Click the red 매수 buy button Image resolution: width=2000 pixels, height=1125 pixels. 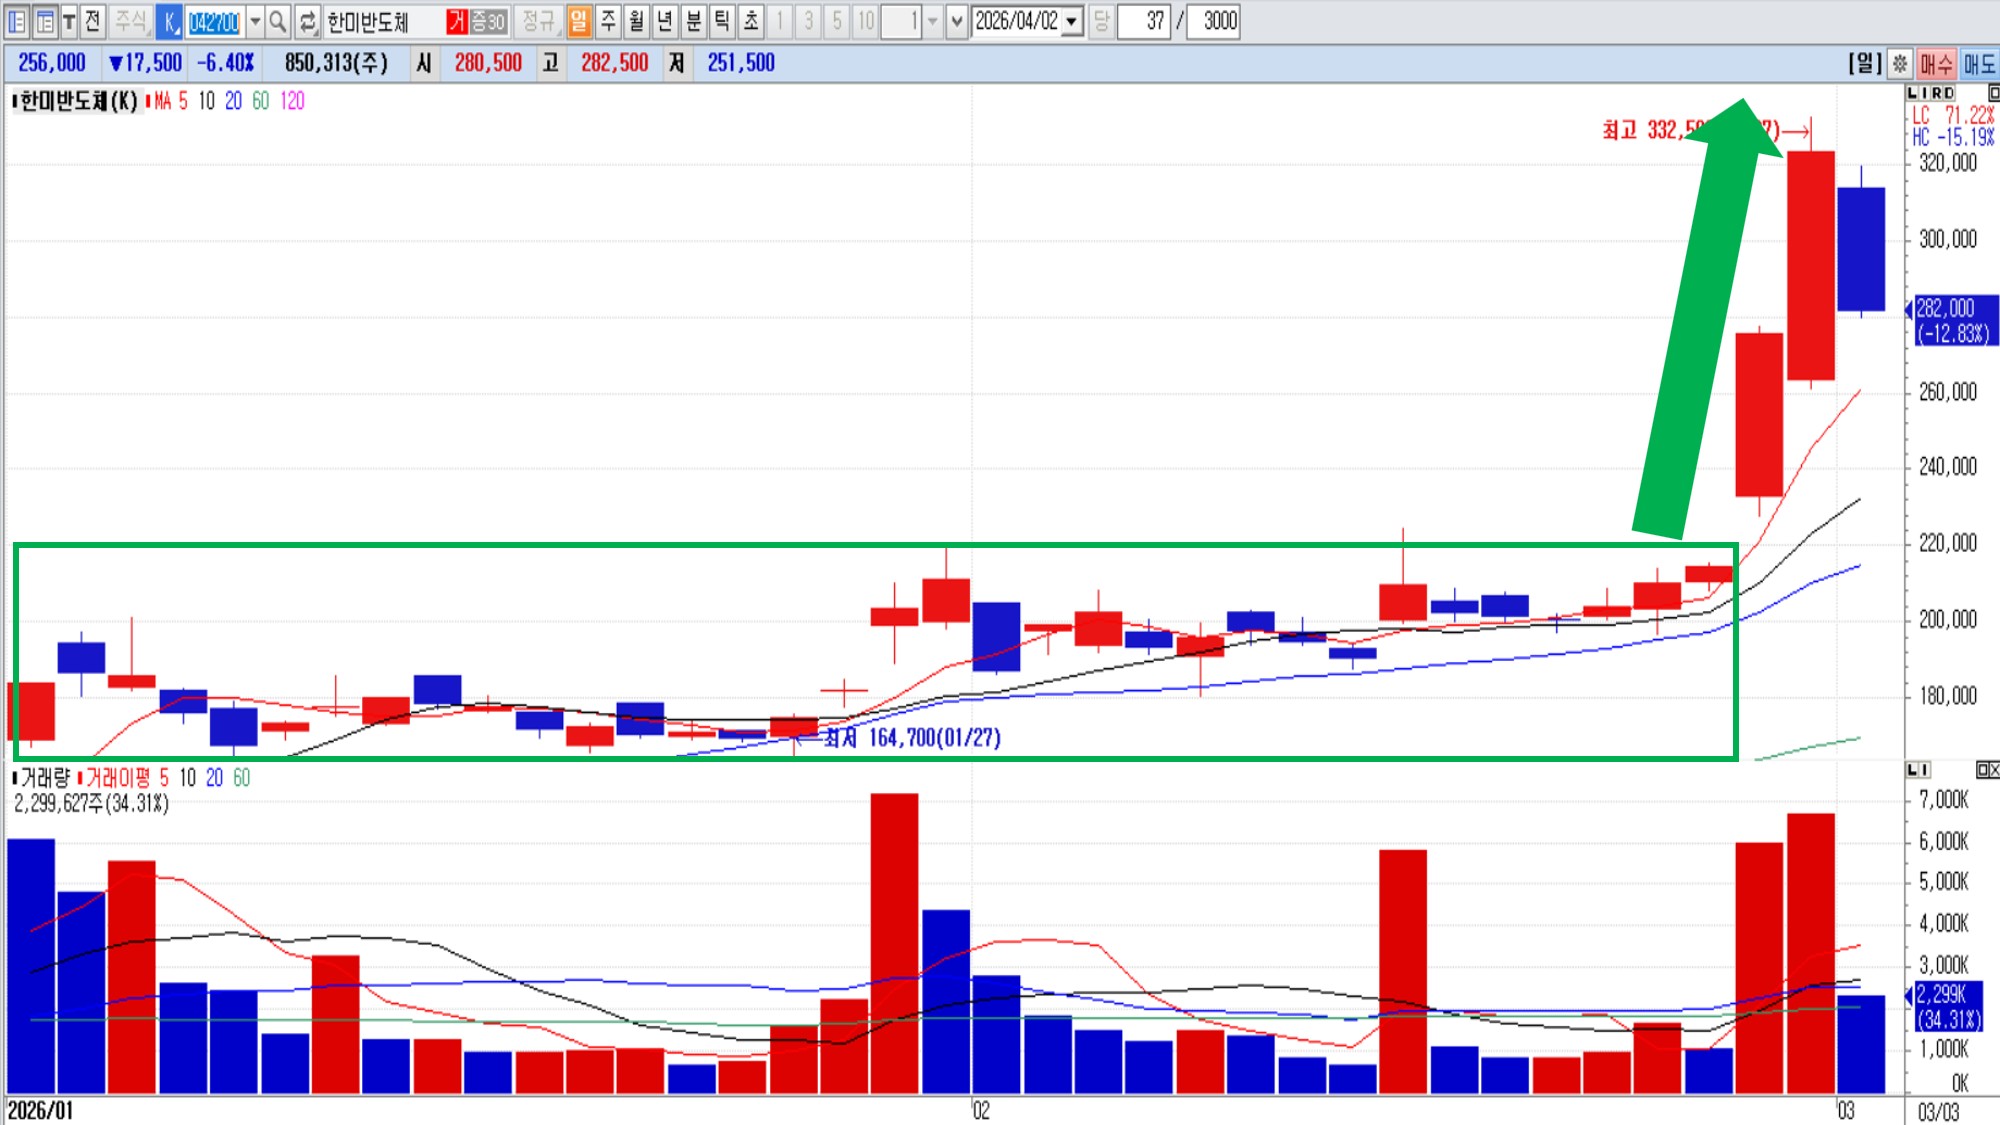[x=1936, y=64]
